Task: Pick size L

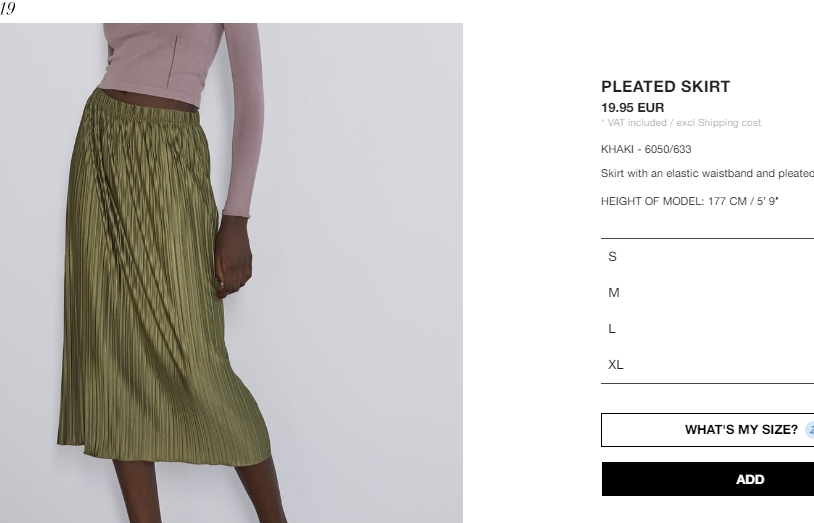Action: [x=708, y=329]
